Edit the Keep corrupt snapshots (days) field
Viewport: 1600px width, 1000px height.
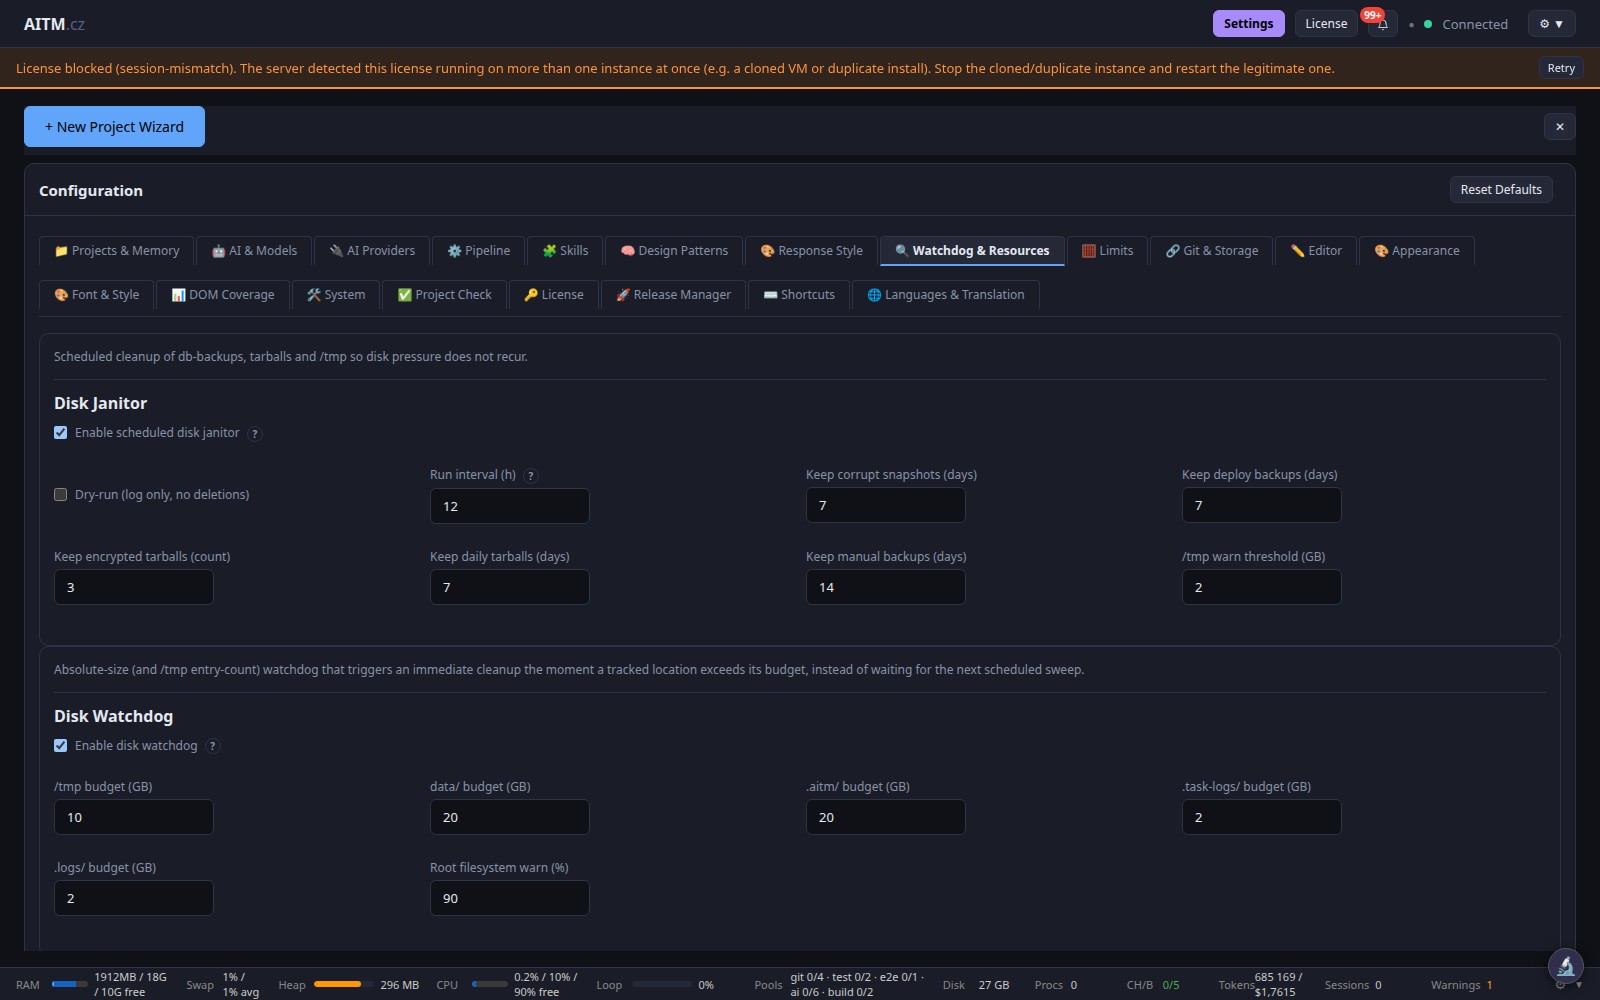tap(886, 505)
